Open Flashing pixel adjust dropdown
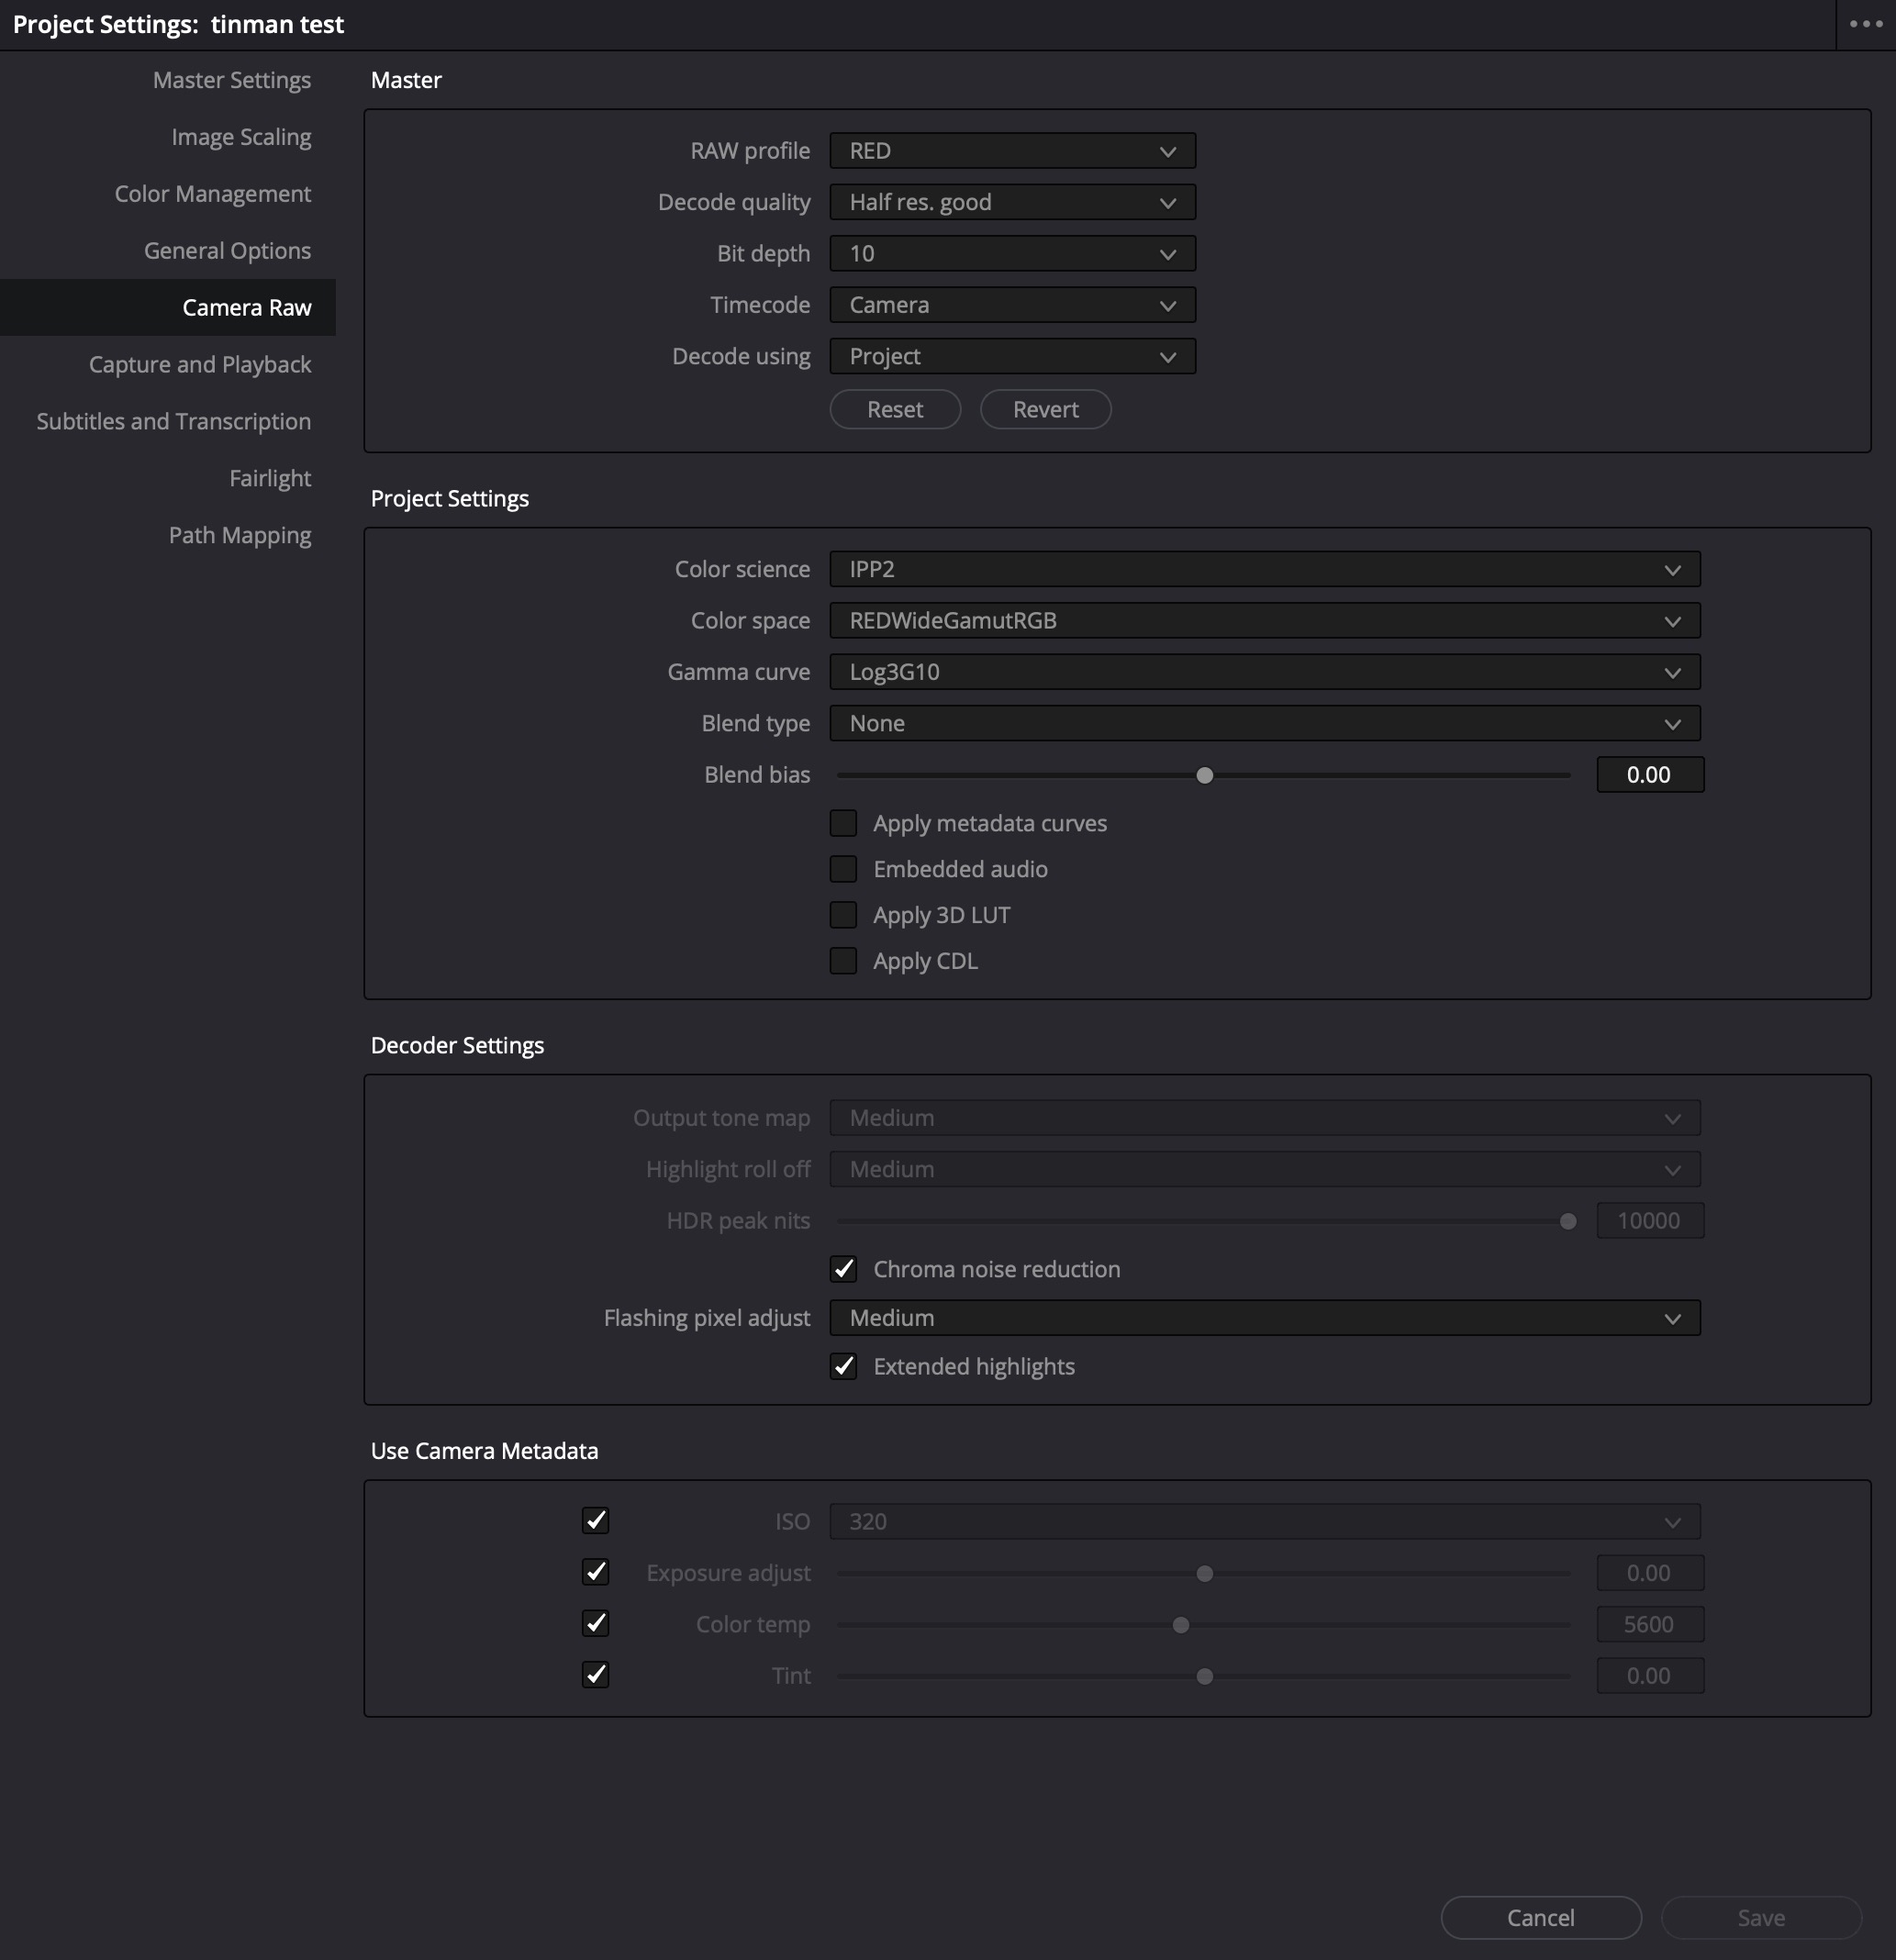The height and width of the screenshot is (1960, 1896). (1264, 1318)
